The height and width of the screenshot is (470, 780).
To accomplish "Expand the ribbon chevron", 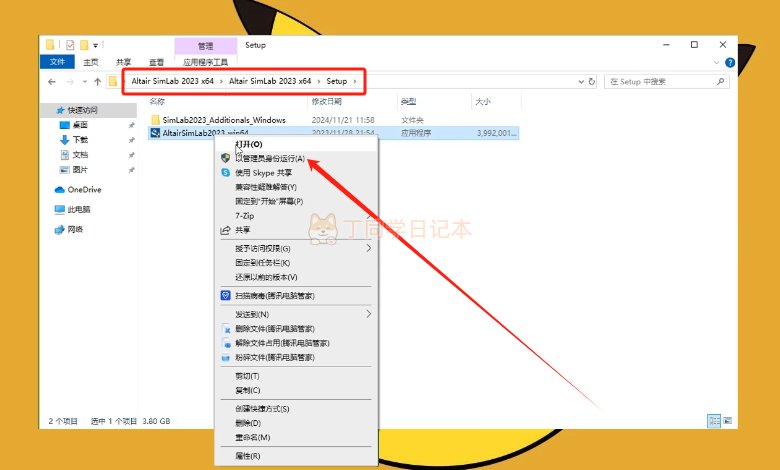I will click(x=716, y=63).
